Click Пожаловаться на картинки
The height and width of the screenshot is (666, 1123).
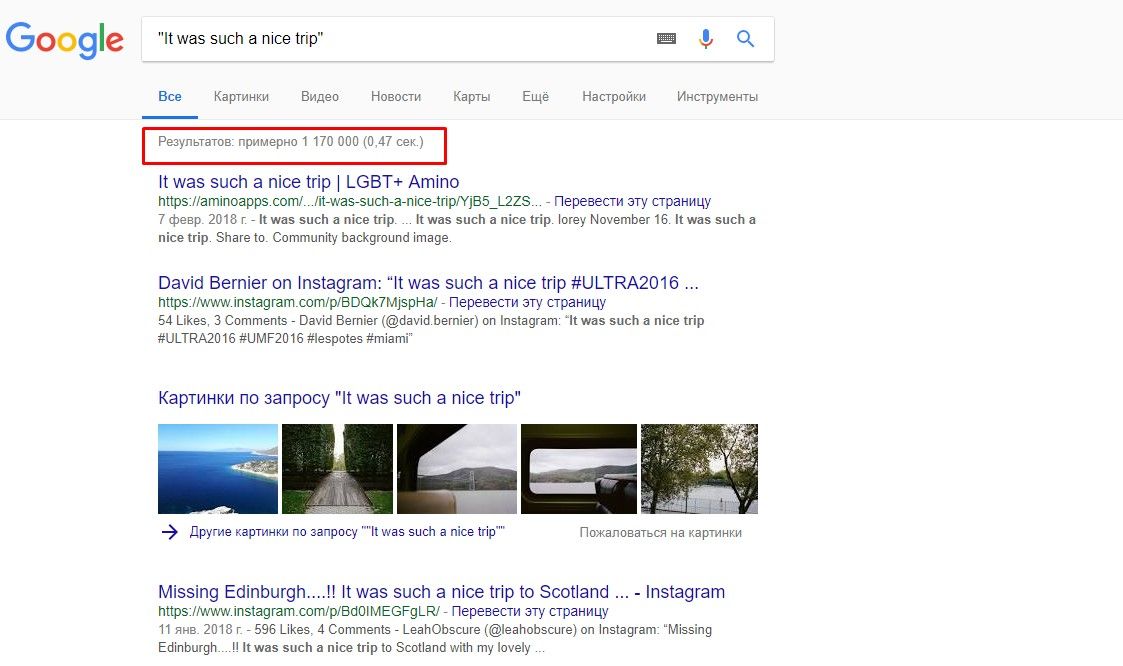[x=660, y=533]
